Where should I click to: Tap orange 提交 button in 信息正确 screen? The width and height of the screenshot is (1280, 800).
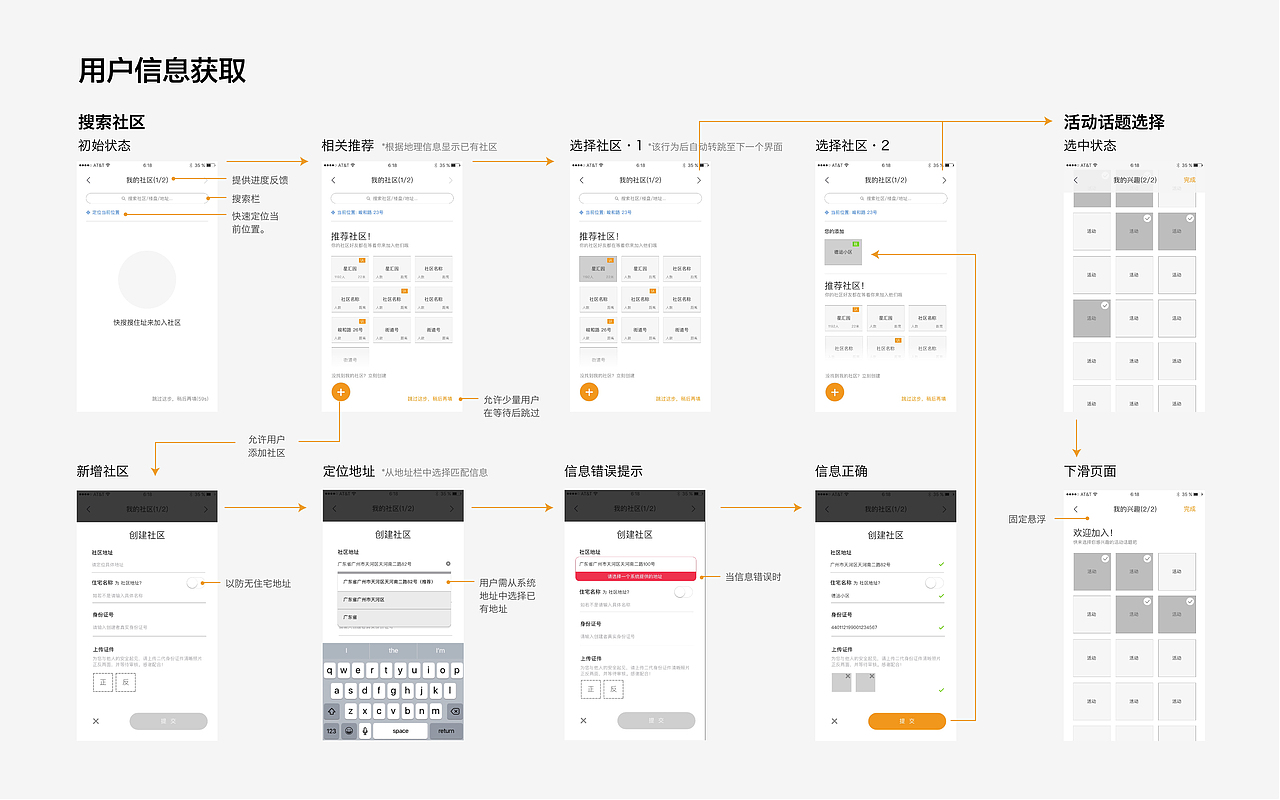tap(907, 721)
